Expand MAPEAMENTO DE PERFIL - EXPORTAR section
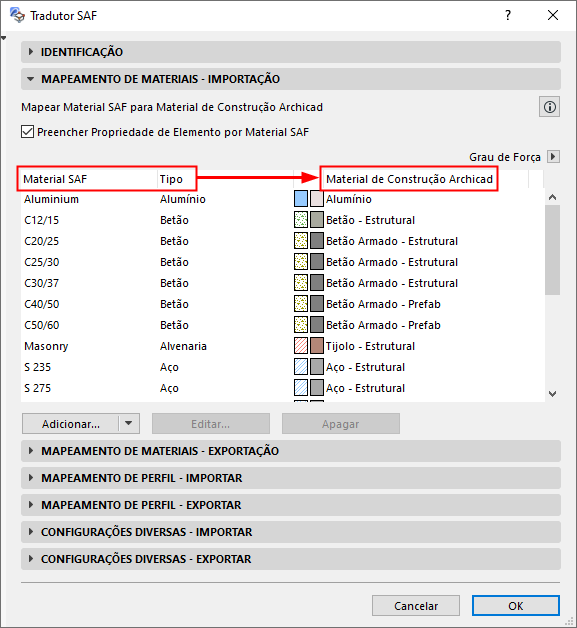 [x=291, y=505]
